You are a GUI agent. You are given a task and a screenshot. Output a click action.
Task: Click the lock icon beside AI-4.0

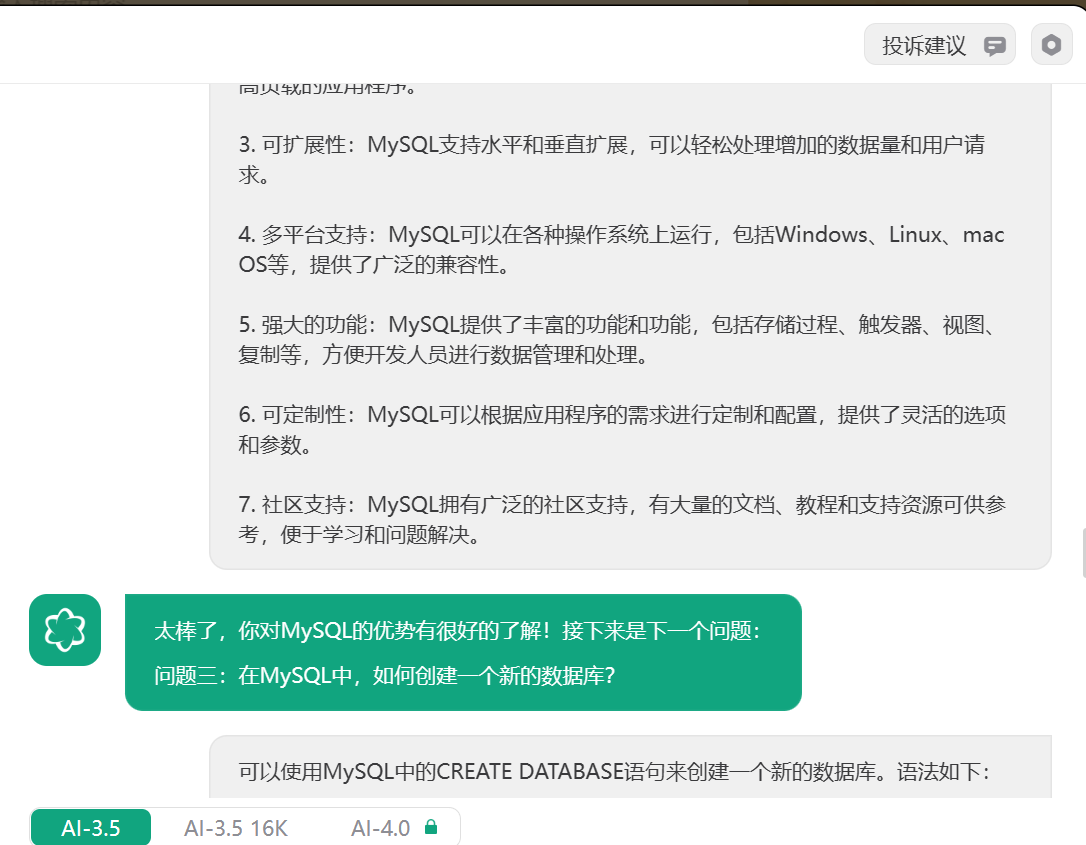coord(431,826)
